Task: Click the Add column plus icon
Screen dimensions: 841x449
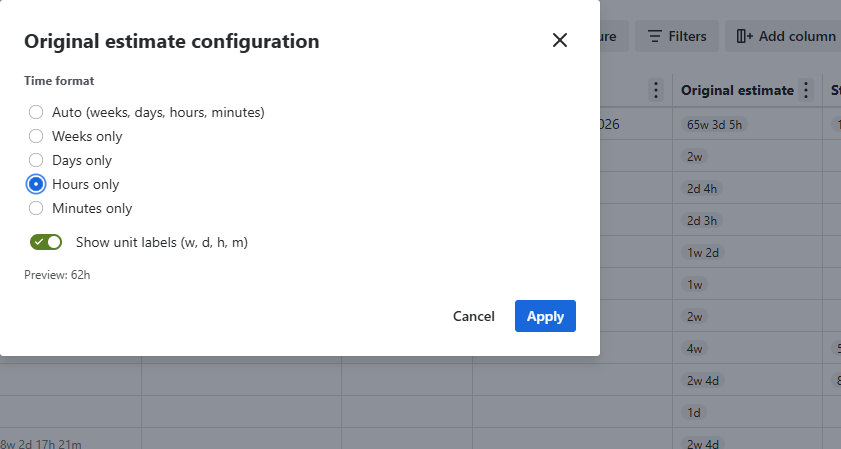Action: (744, 36)
